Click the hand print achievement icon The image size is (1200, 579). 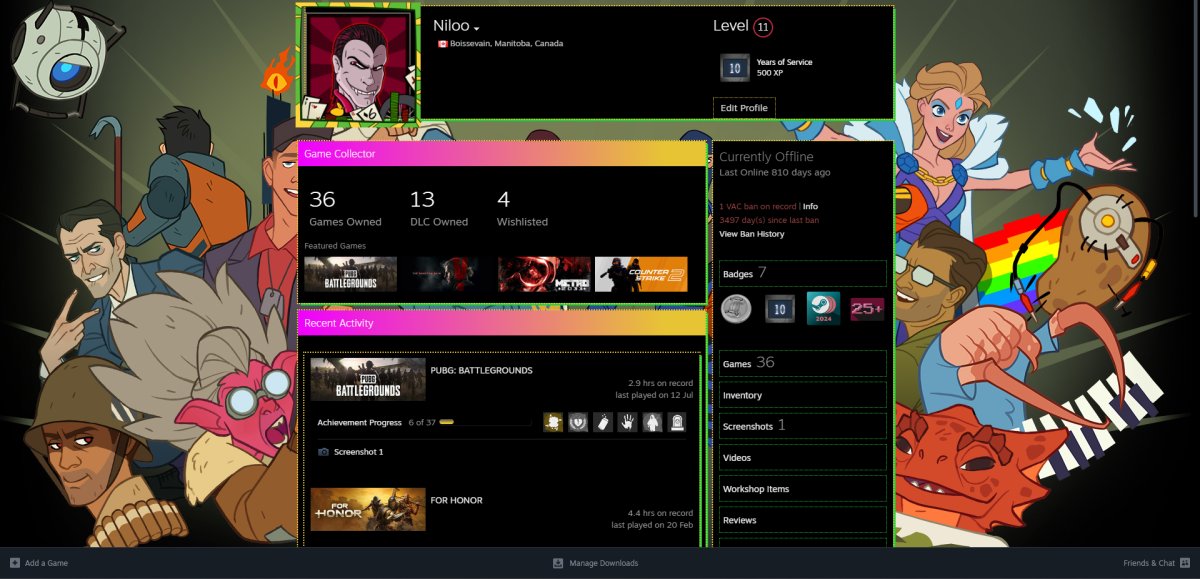click(627, 423)
